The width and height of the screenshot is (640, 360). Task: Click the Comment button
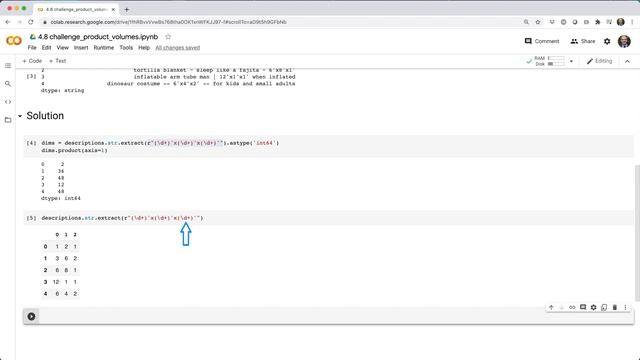tap(542, 41)
